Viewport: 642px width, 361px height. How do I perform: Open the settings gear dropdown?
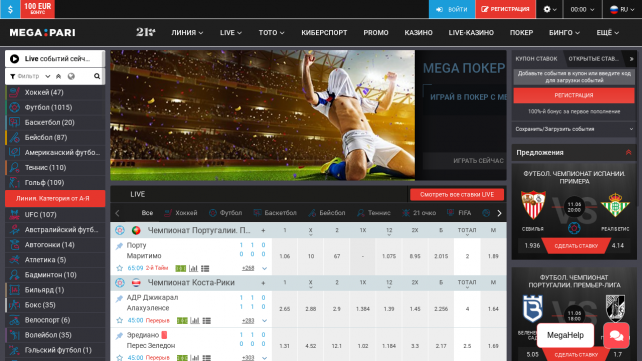click(549, 9)
